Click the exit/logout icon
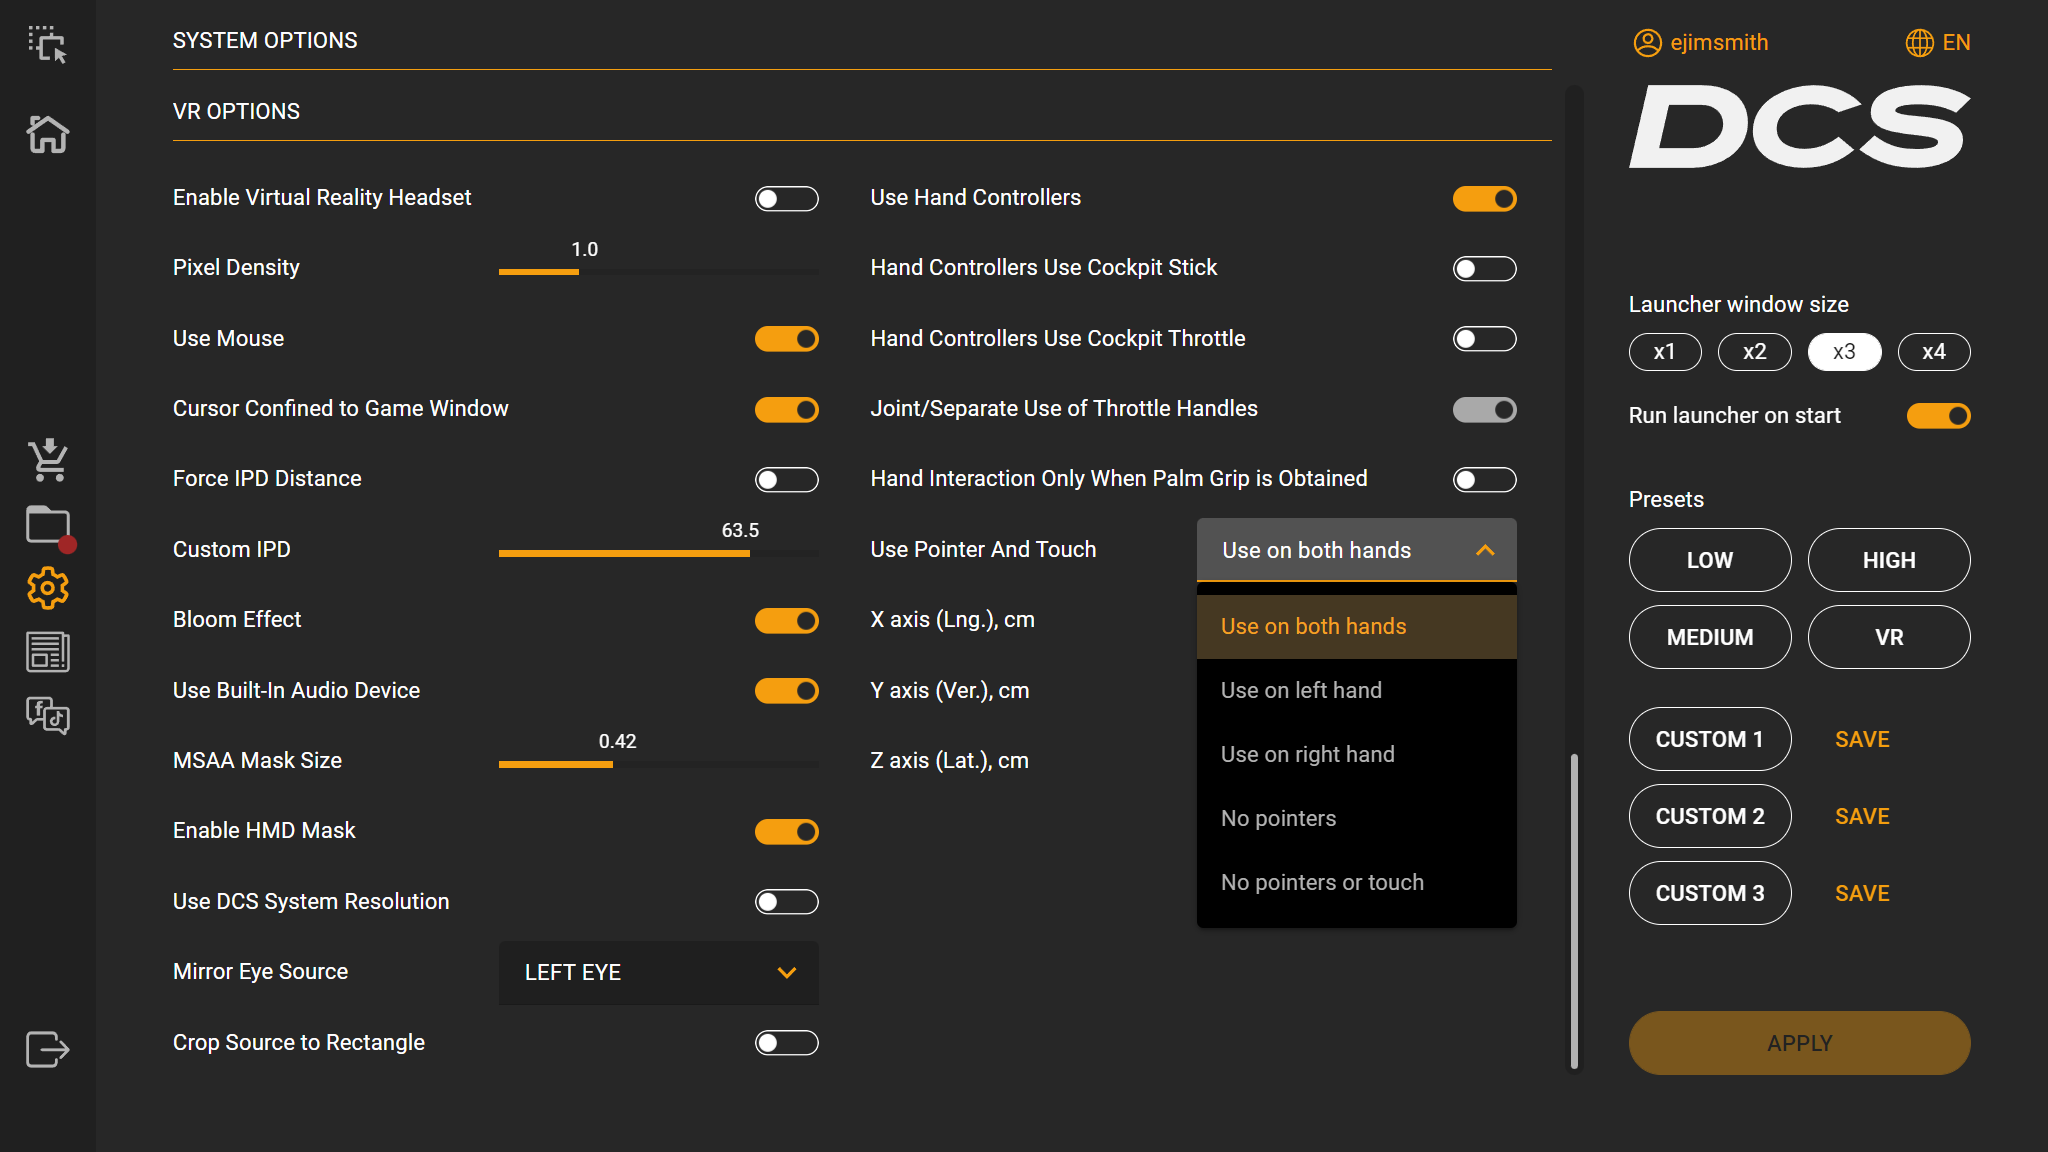 (47, 1049)
